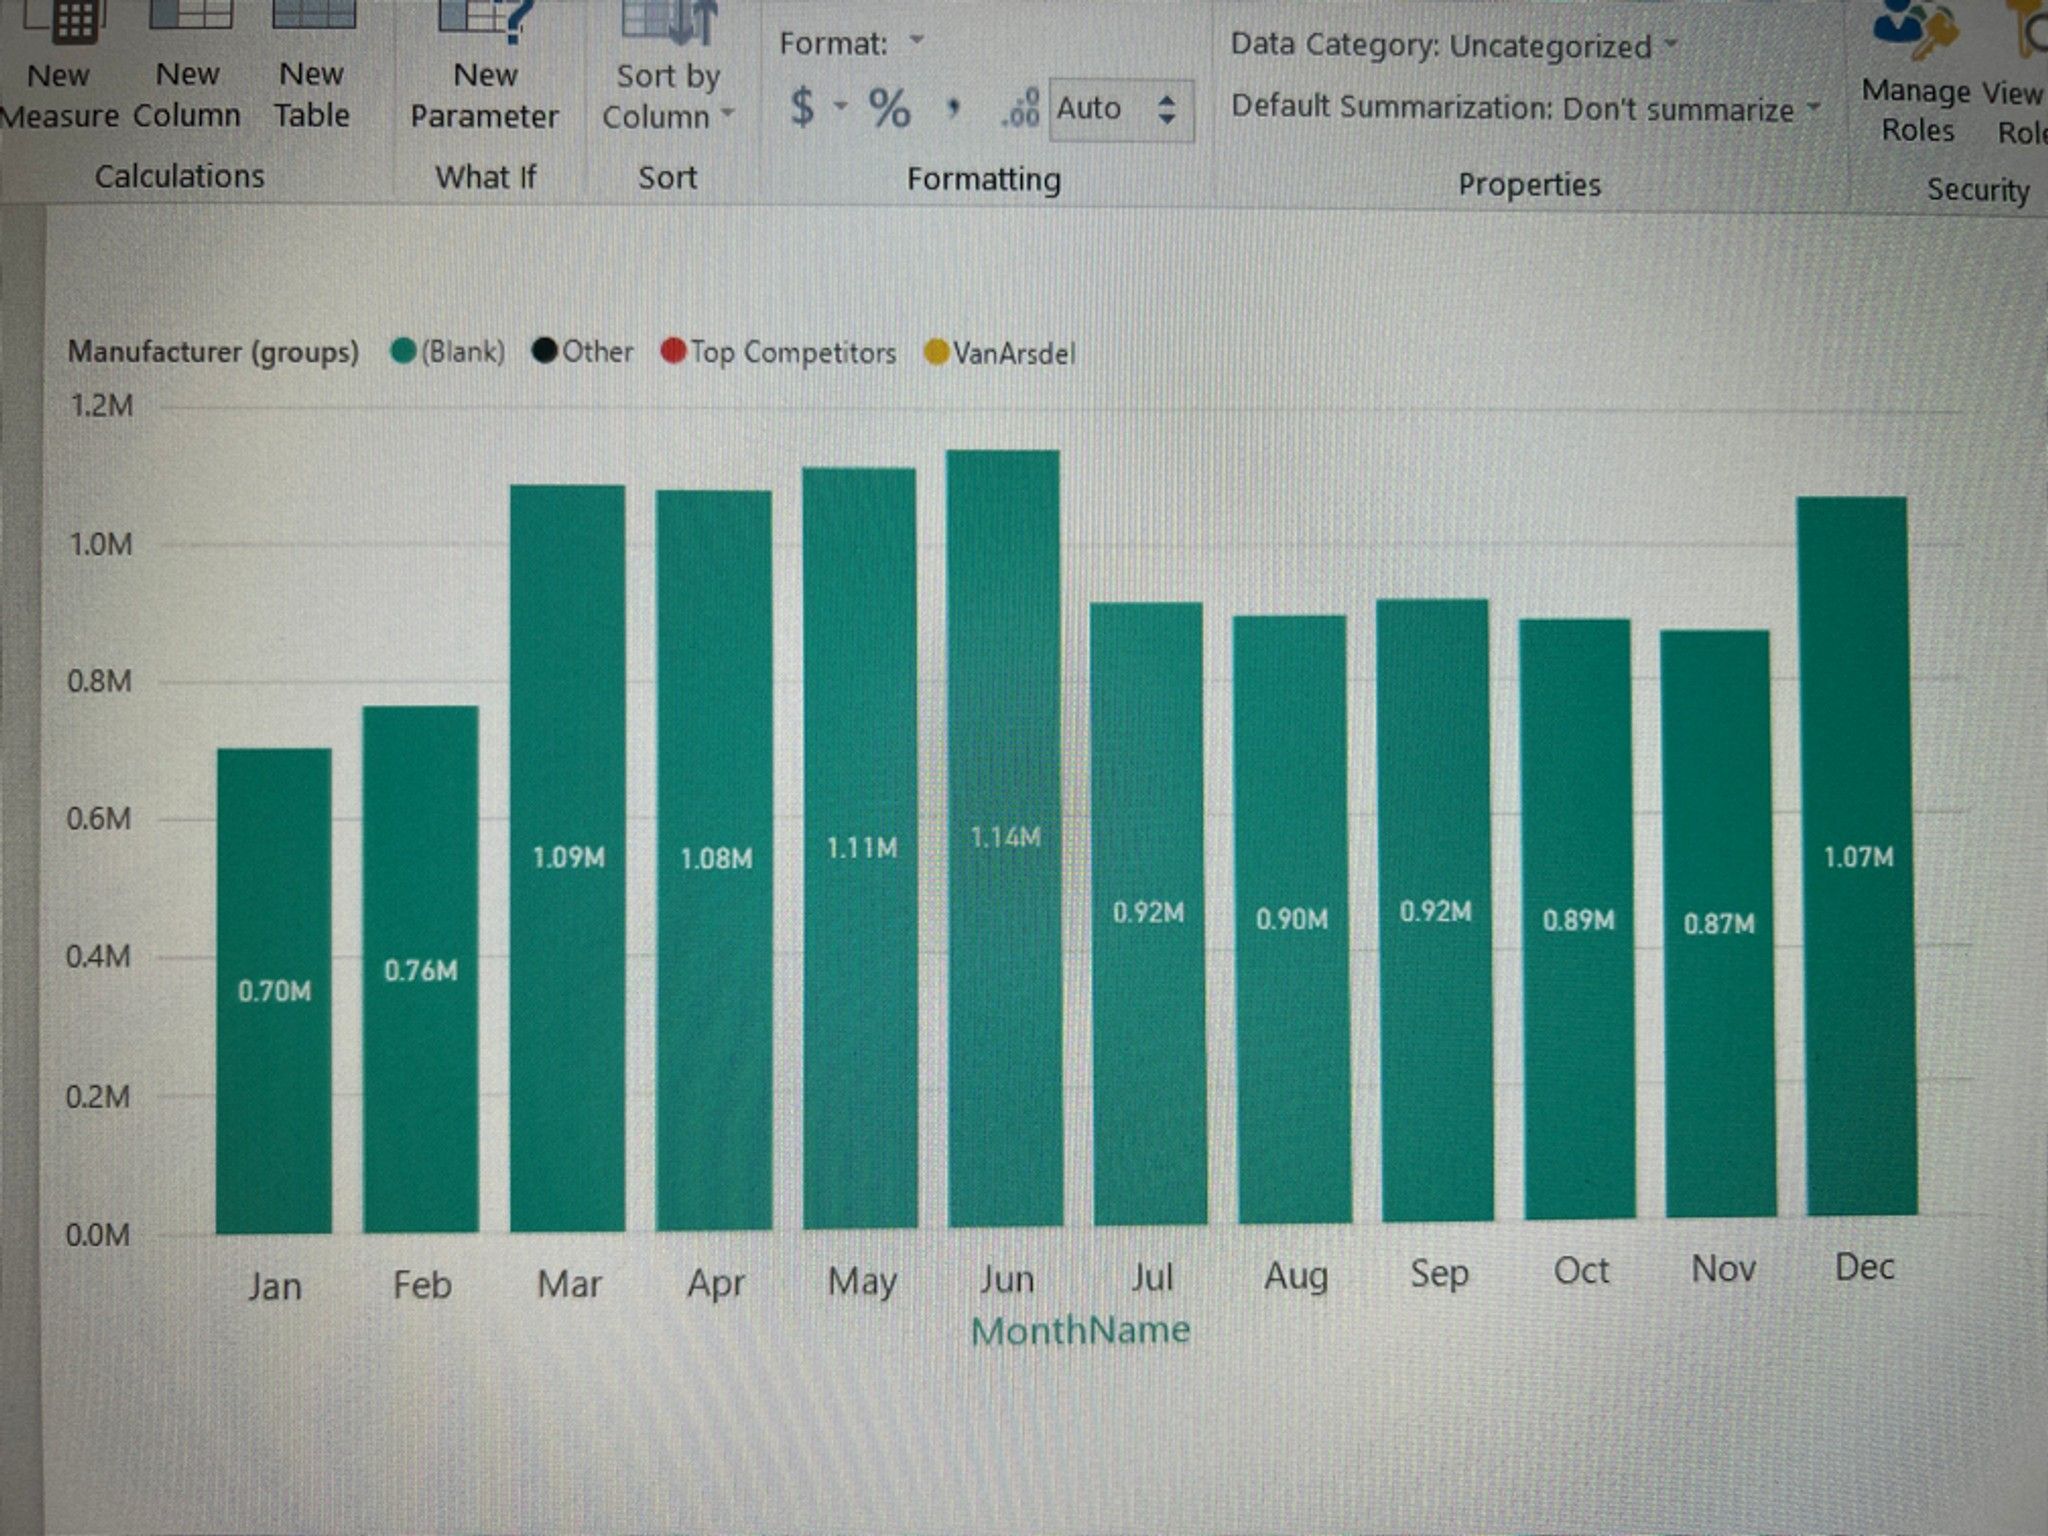This screenshot has height=1536, width=2048.
Task: Open the currency symbol dropdown arrow
Action: (840, 106)
